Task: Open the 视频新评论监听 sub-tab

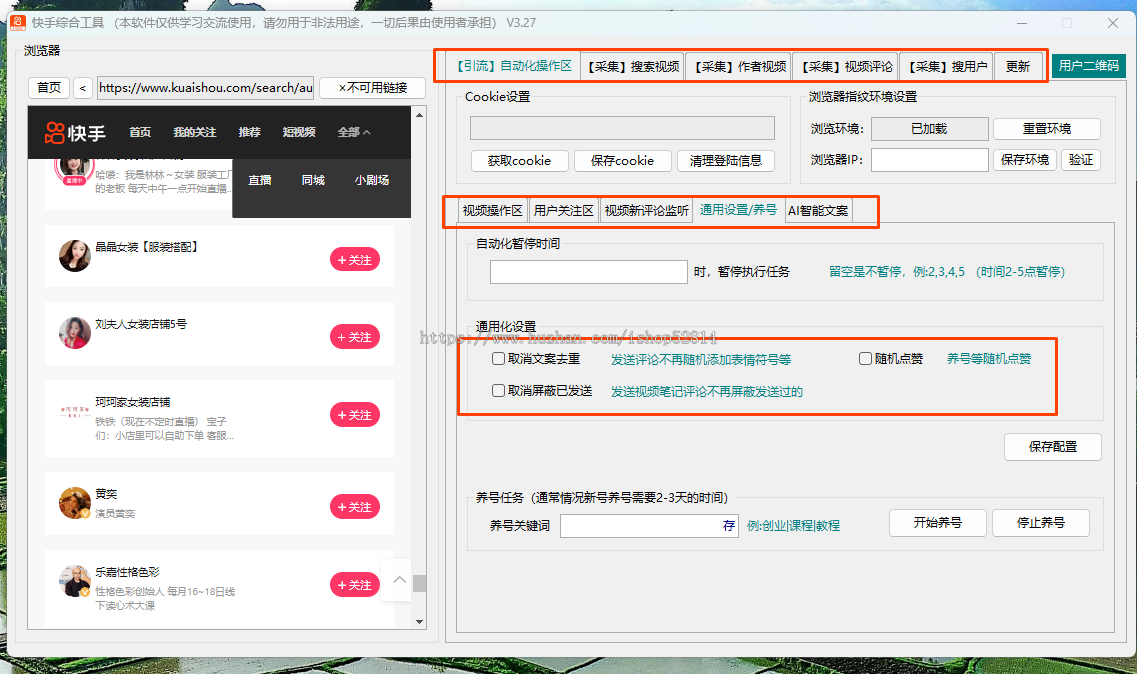Action: 647,210
